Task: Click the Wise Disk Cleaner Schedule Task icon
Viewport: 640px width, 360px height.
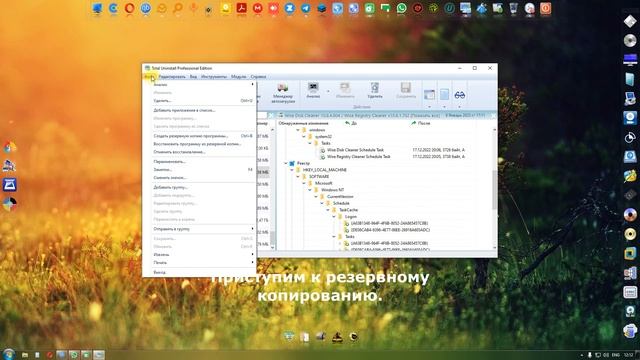Action: (322, 150)
